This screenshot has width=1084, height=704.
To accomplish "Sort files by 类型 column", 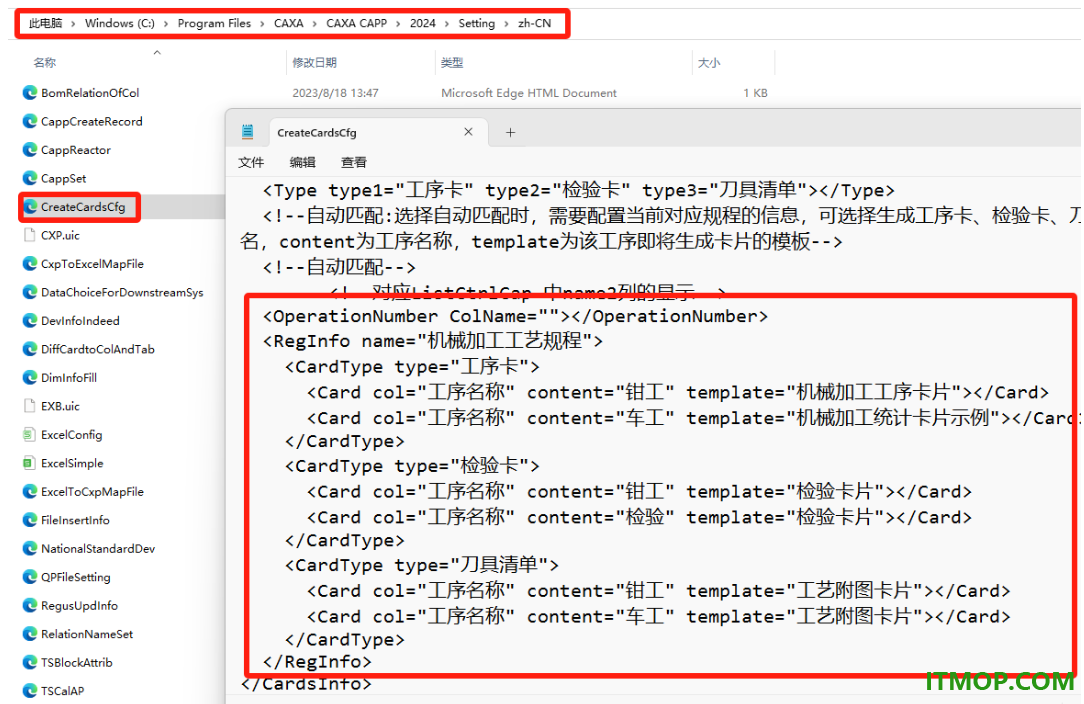I will click(x=452, y=63).
